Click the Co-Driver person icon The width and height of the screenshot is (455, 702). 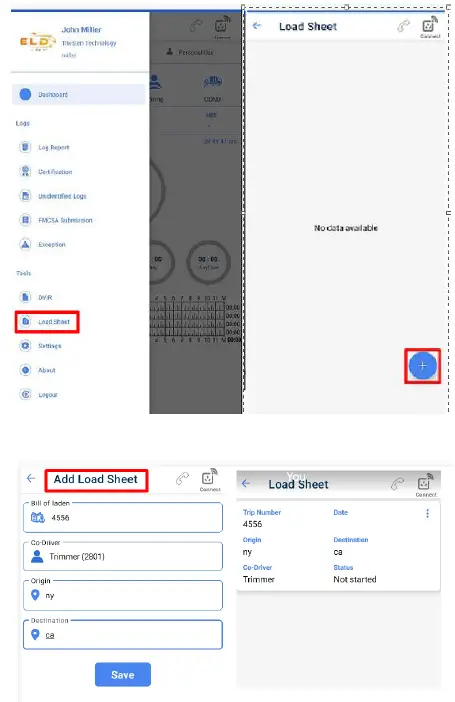37,556
